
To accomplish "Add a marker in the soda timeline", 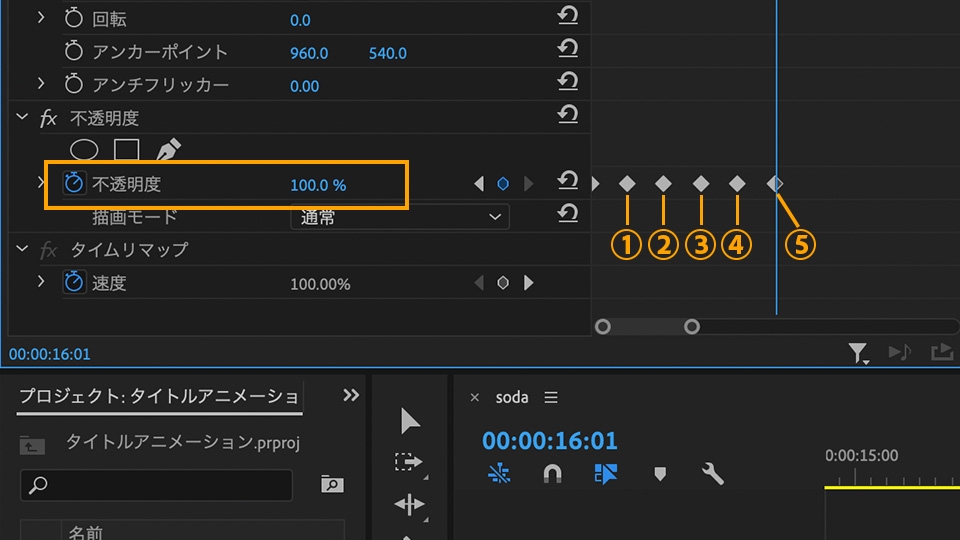I will (660, 473).
